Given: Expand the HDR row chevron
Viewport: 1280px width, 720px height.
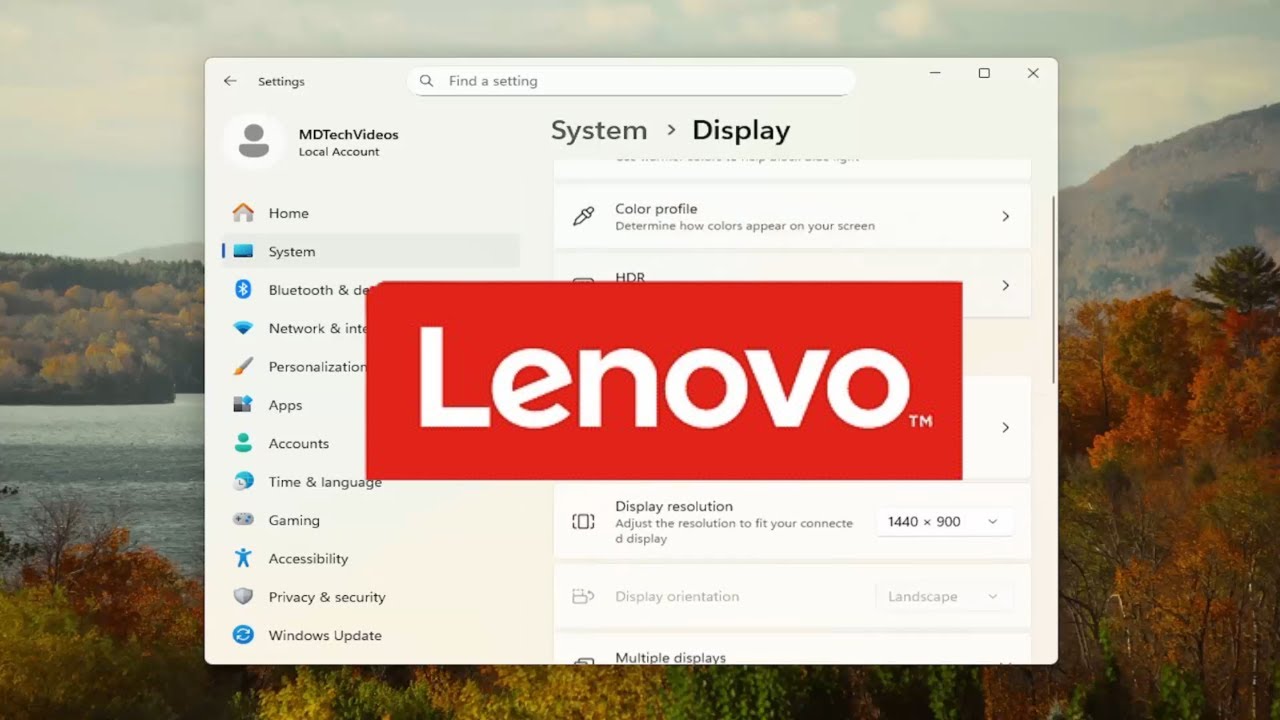Looking at the screenshot, I should (1006, 285).
